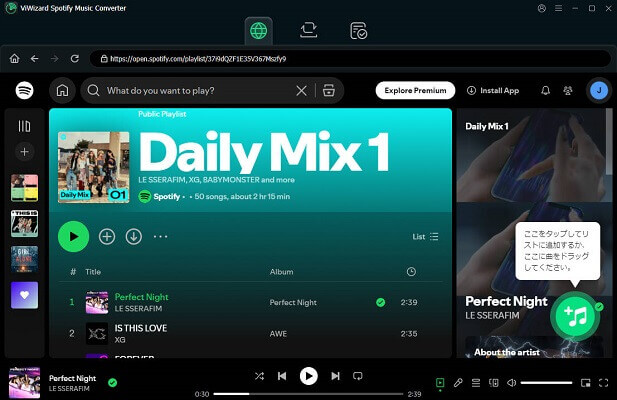
Task: Click the XG artist link in row 2
Action: click(x=120, y=340)
